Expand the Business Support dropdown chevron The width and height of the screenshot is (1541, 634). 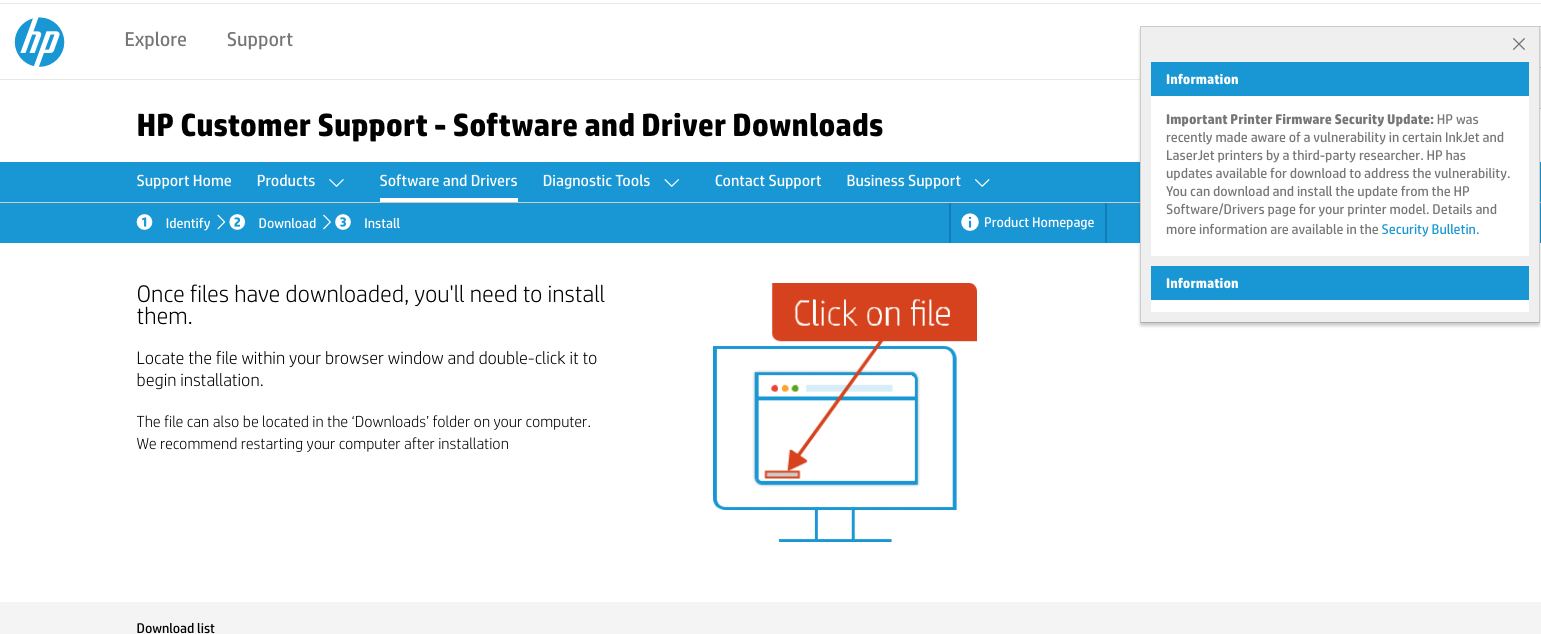982,182
